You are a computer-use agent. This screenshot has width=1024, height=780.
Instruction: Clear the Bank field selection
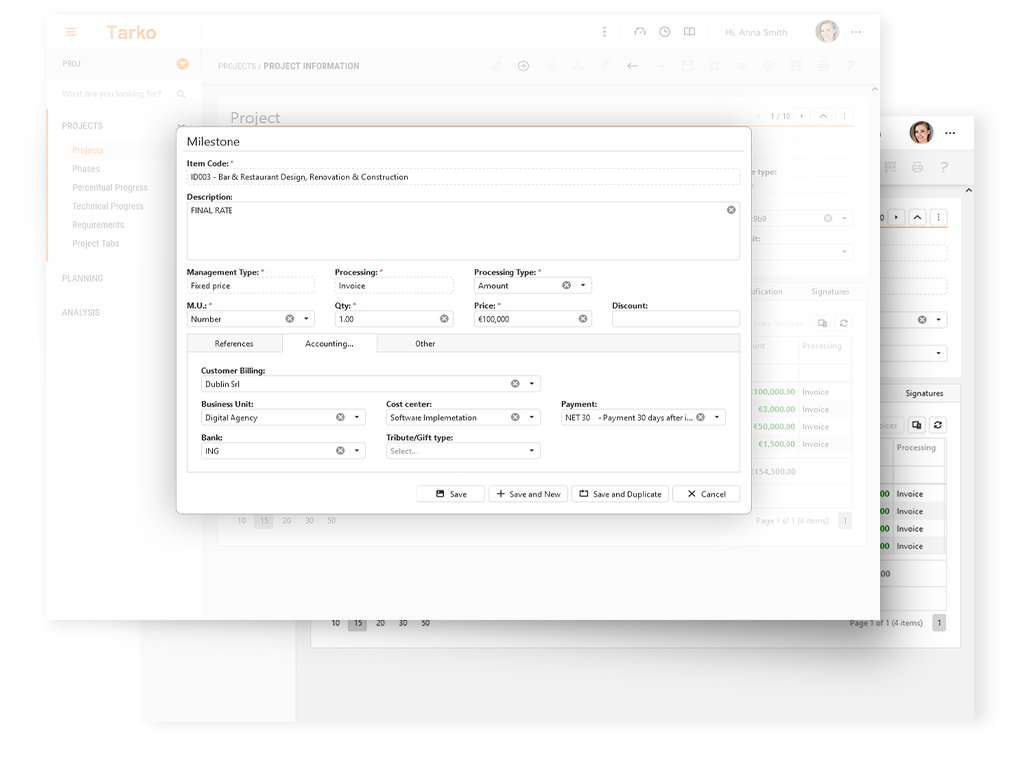pyautogui.click(x=340, y=451)
